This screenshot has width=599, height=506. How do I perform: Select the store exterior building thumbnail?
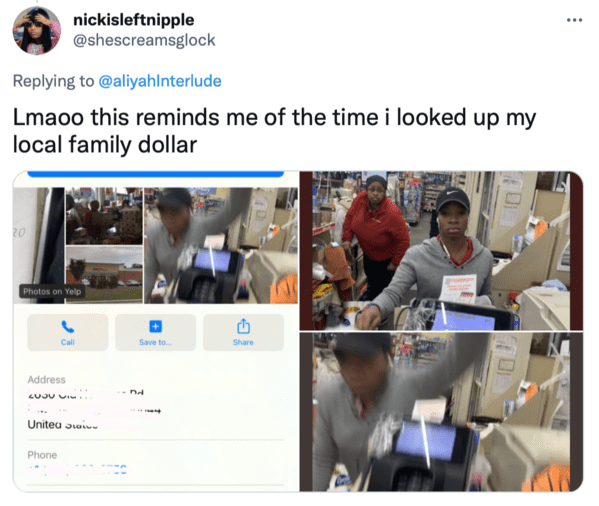(104, 275)
